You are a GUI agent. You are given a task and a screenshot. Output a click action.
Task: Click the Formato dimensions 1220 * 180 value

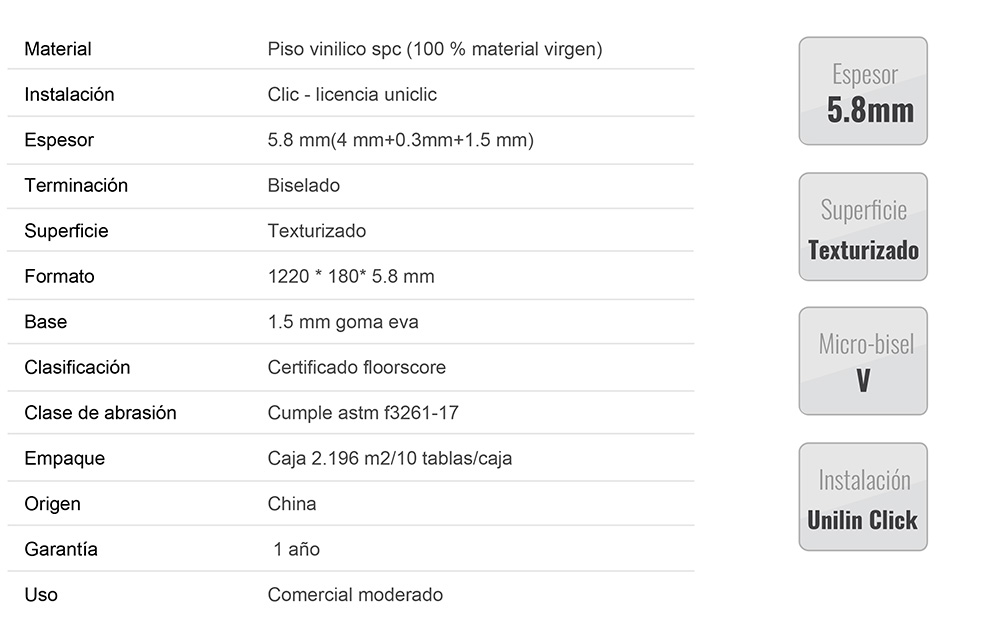point(351,276)
